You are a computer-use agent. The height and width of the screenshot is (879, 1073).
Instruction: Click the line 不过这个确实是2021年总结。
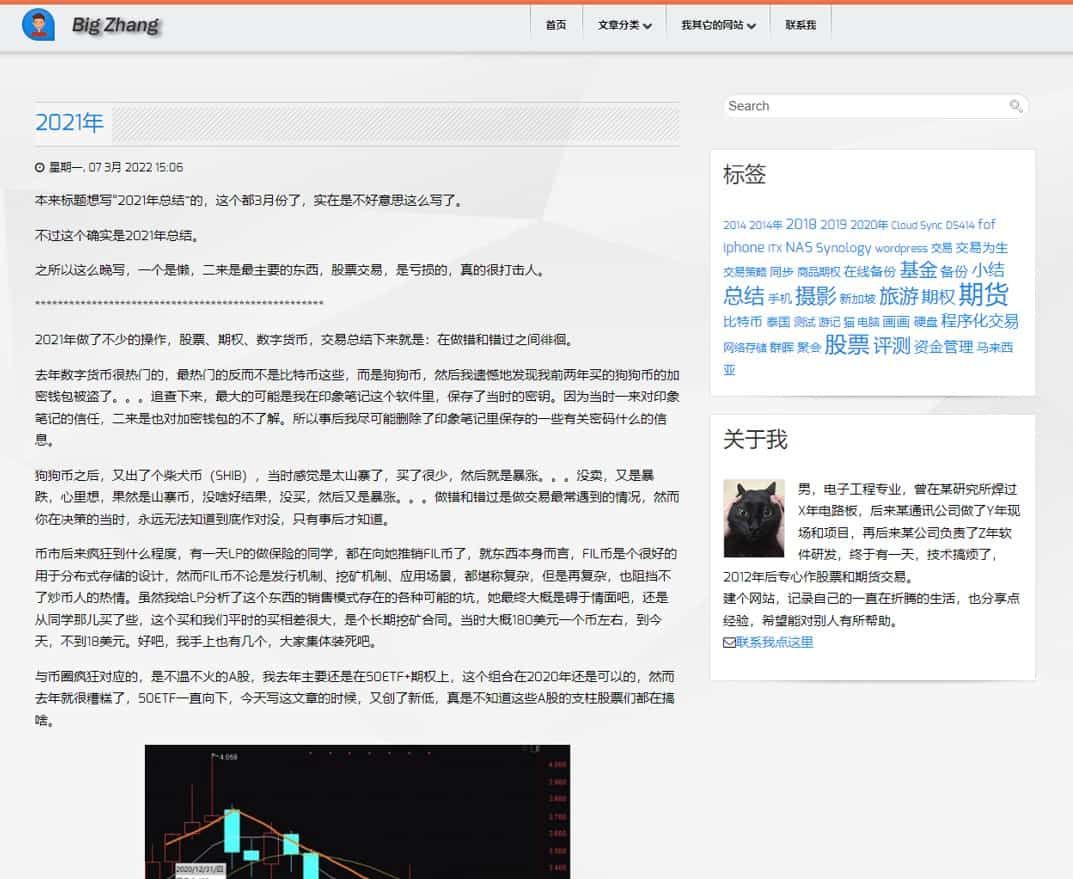click(x=118, y=236)
